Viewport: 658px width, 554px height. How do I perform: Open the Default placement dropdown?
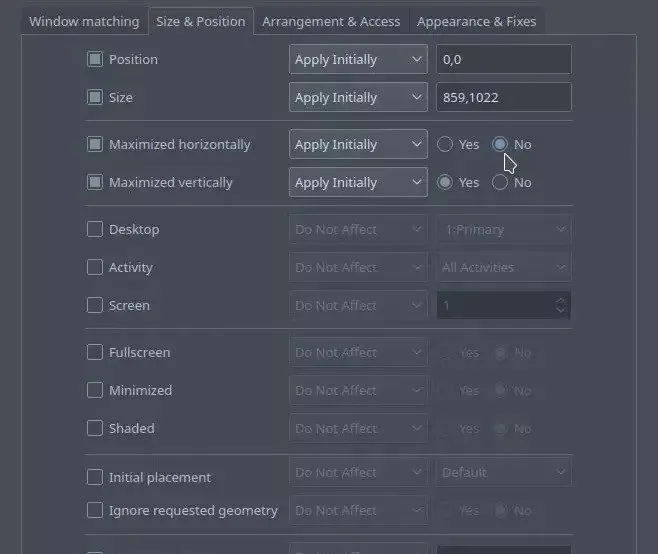click(x=504, y=473)
